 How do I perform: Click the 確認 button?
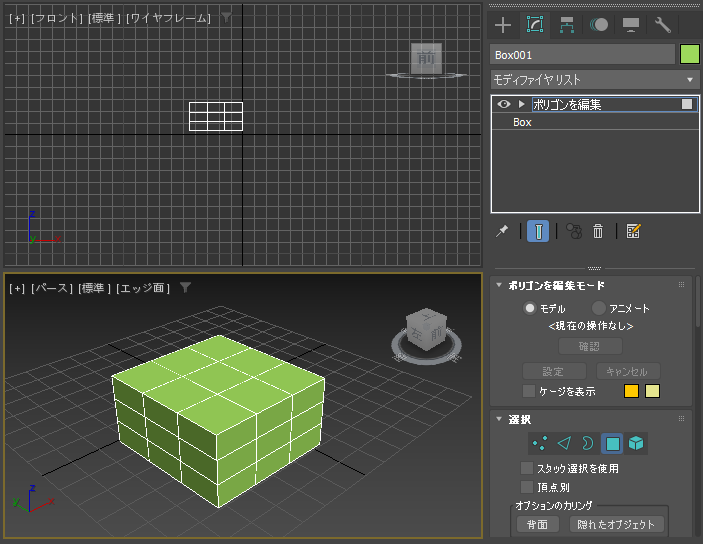coord(590,346)
